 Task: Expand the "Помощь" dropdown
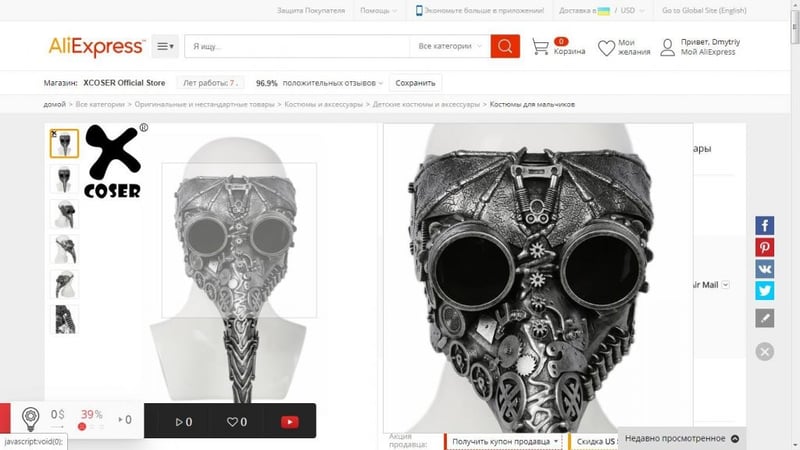coord(378,11)
